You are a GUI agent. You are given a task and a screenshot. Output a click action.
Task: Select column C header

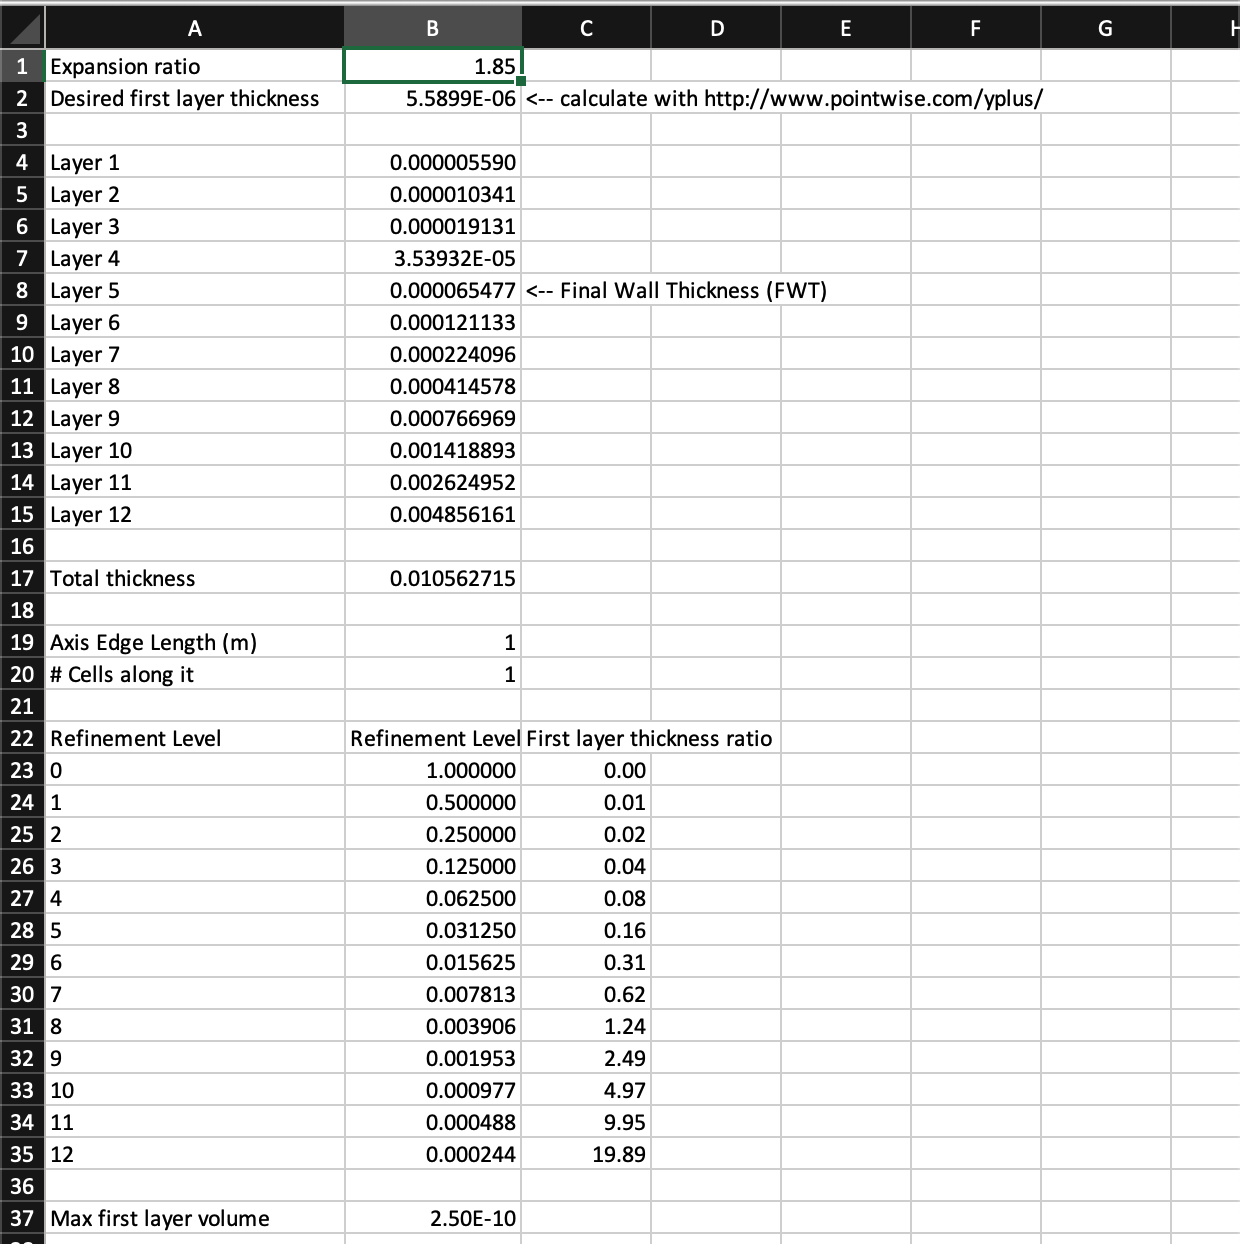pyautogui.click(x=586, y=28)
